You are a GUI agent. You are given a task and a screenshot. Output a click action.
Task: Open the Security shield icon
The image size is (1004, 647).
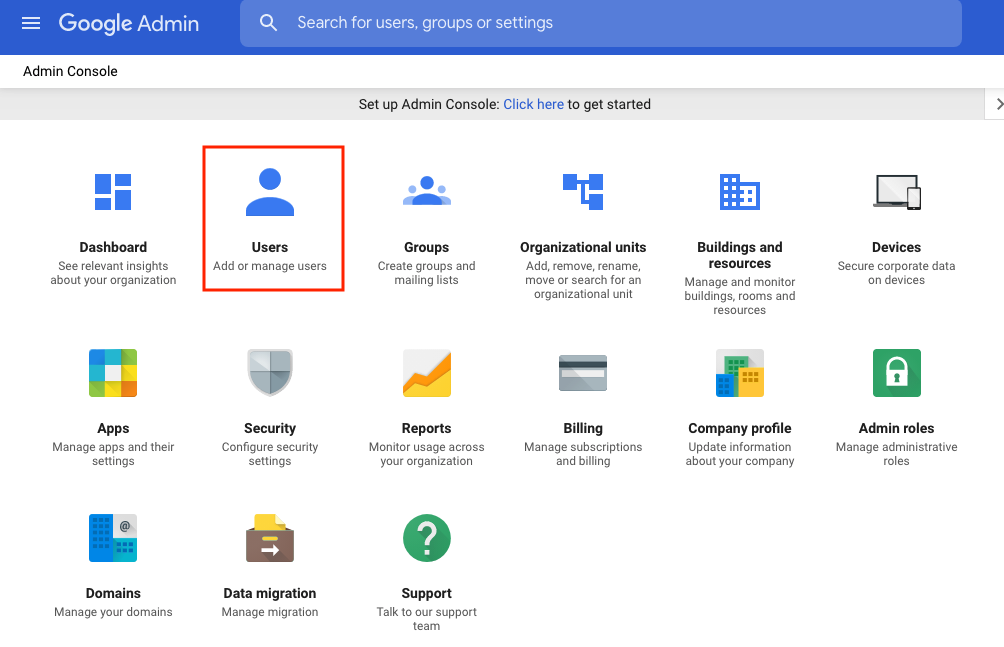(x=270, y=373)
